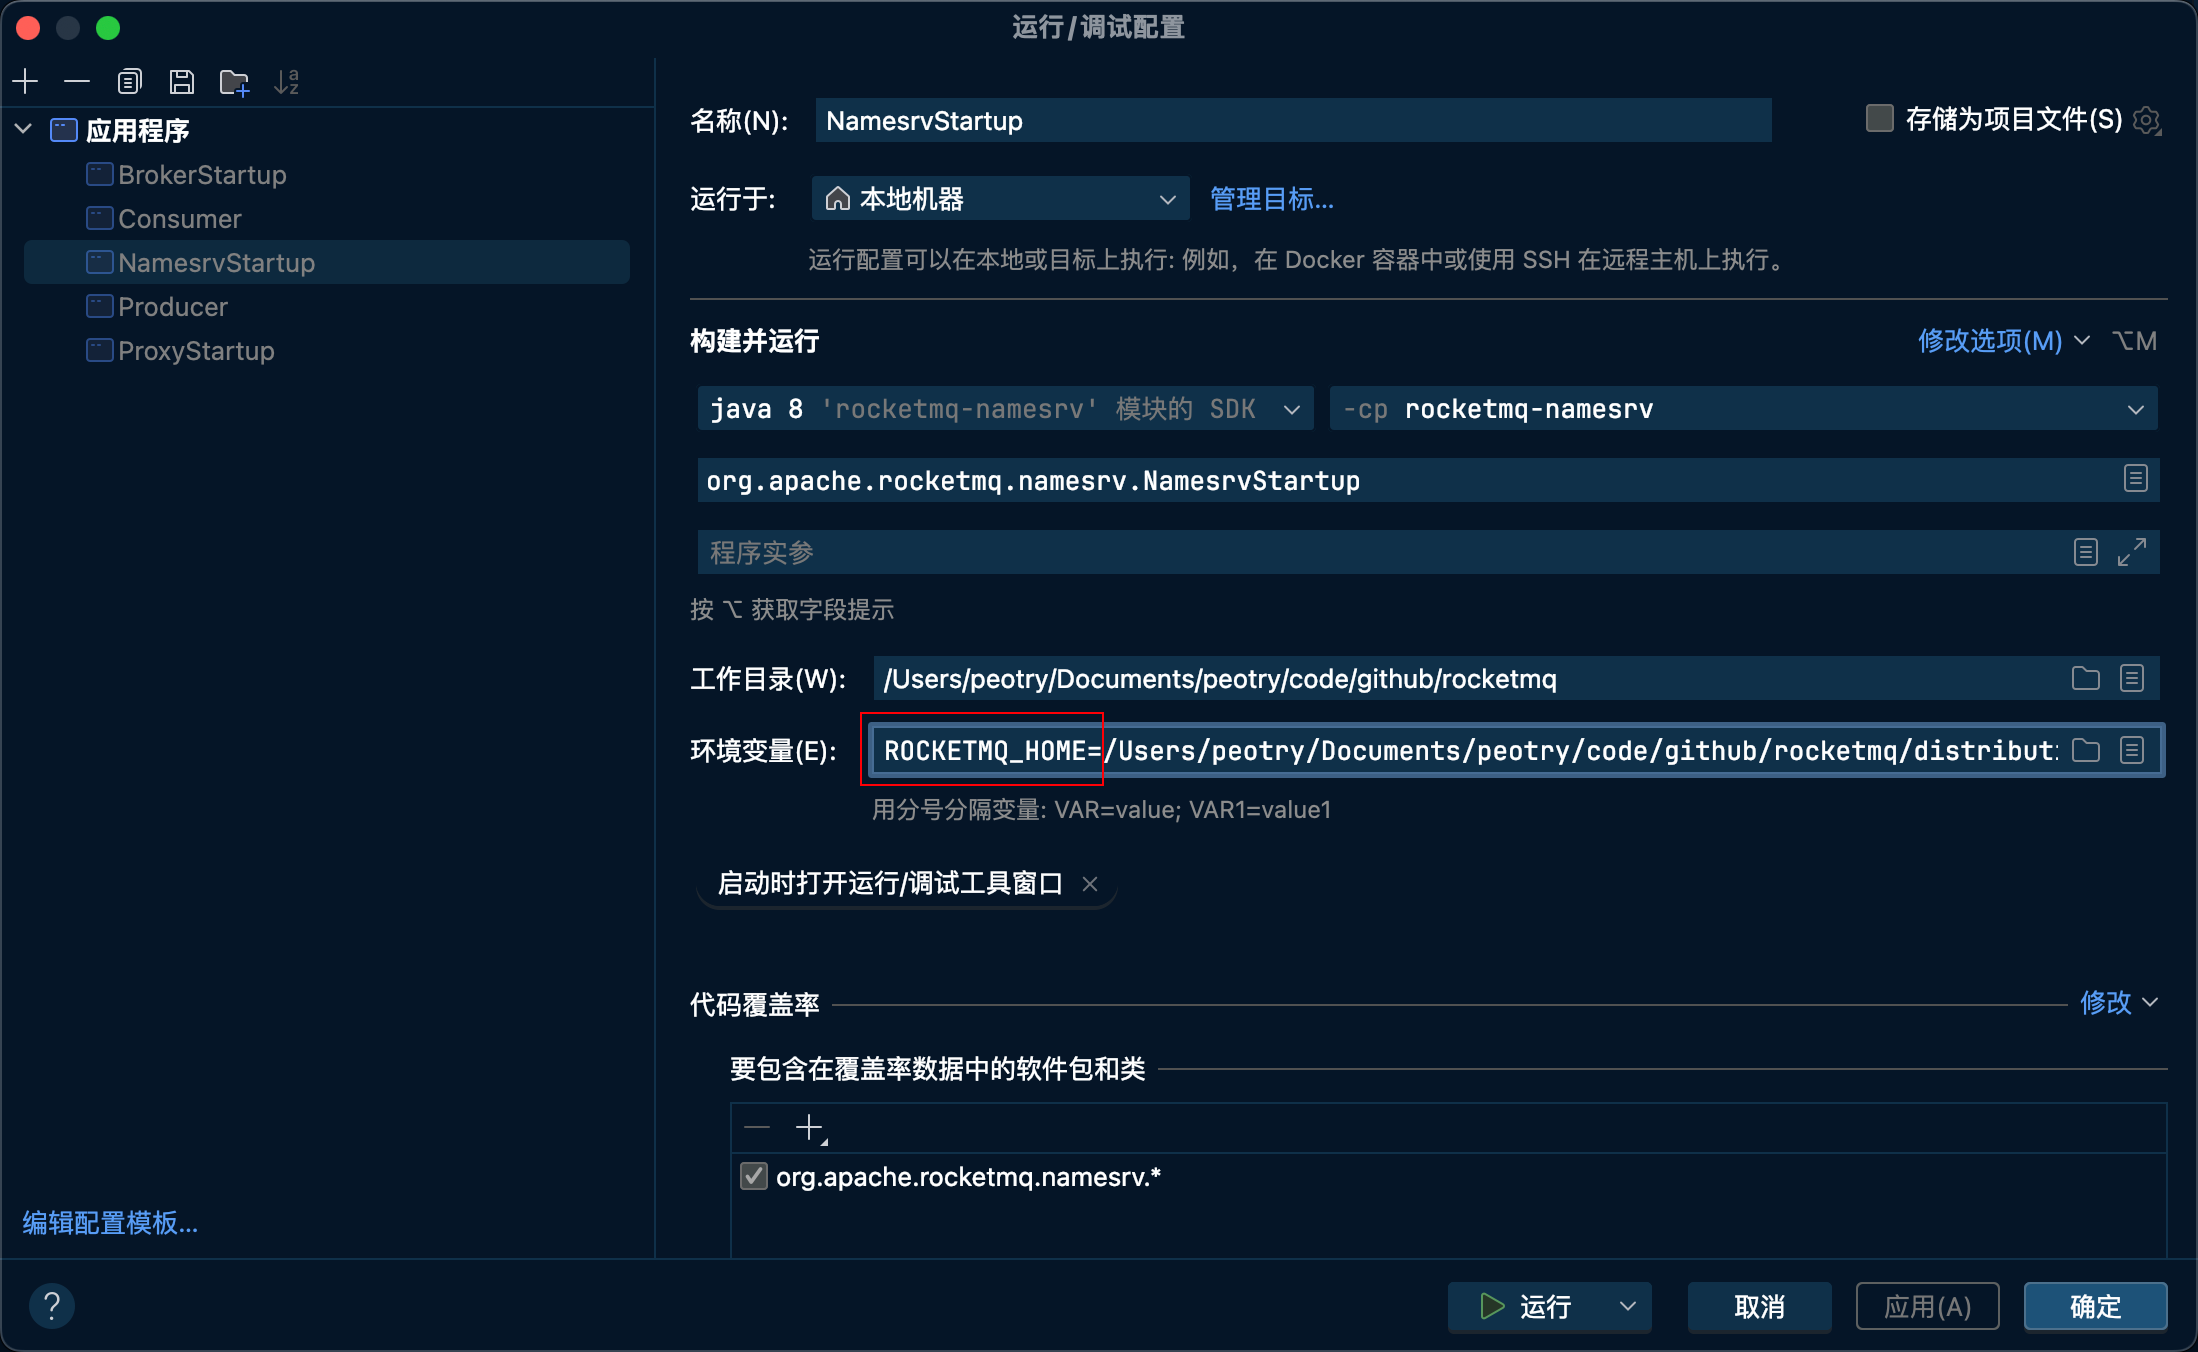Click the 确定 button
This screenshot has height=1352, width=2198.
click(2095, 1306)
